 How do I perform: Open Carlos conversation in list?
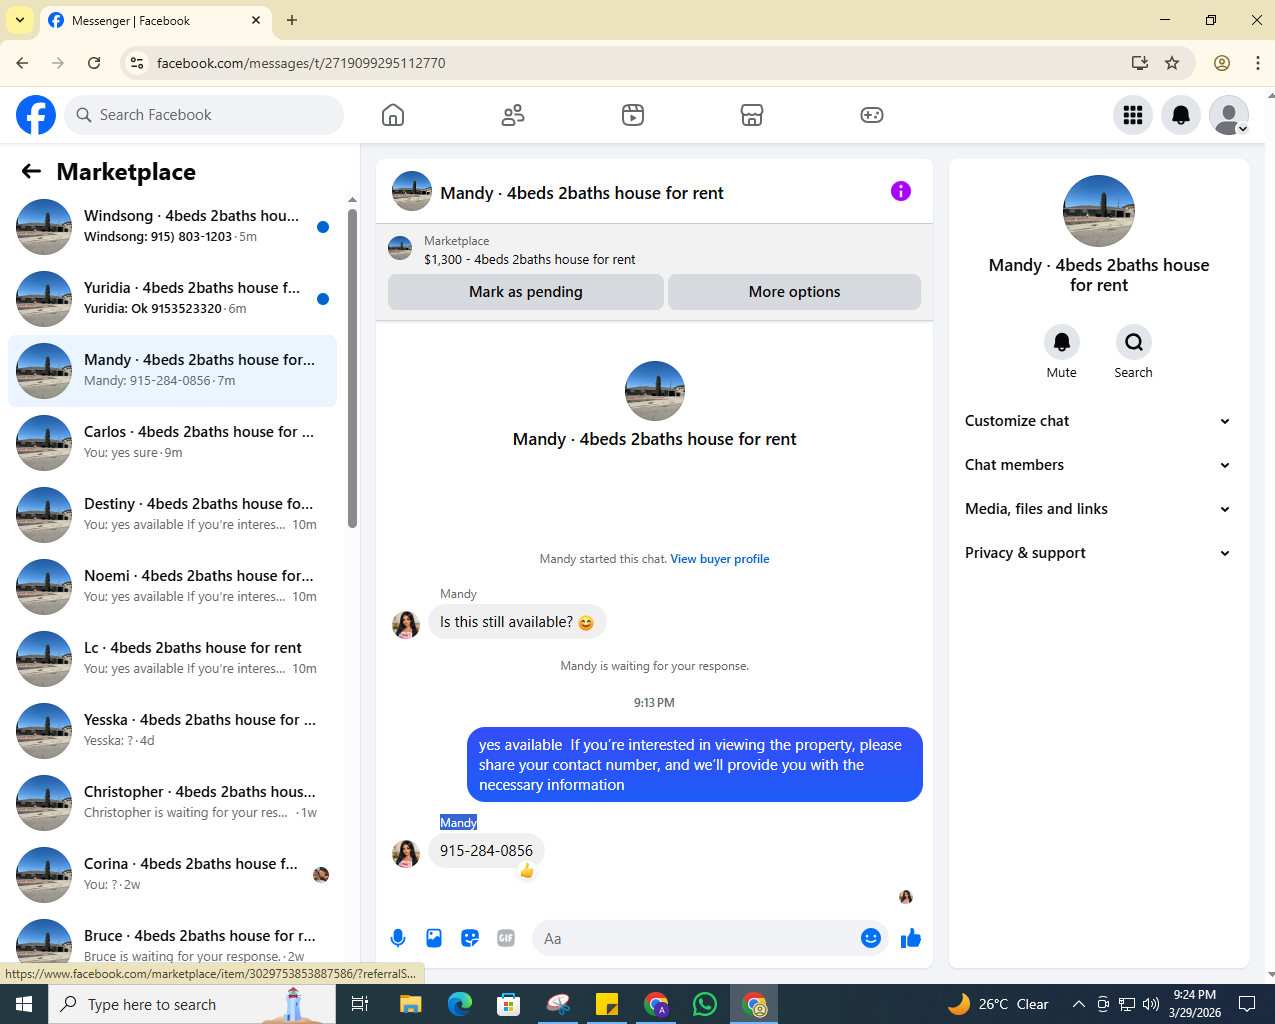click(x=172, y=443)
